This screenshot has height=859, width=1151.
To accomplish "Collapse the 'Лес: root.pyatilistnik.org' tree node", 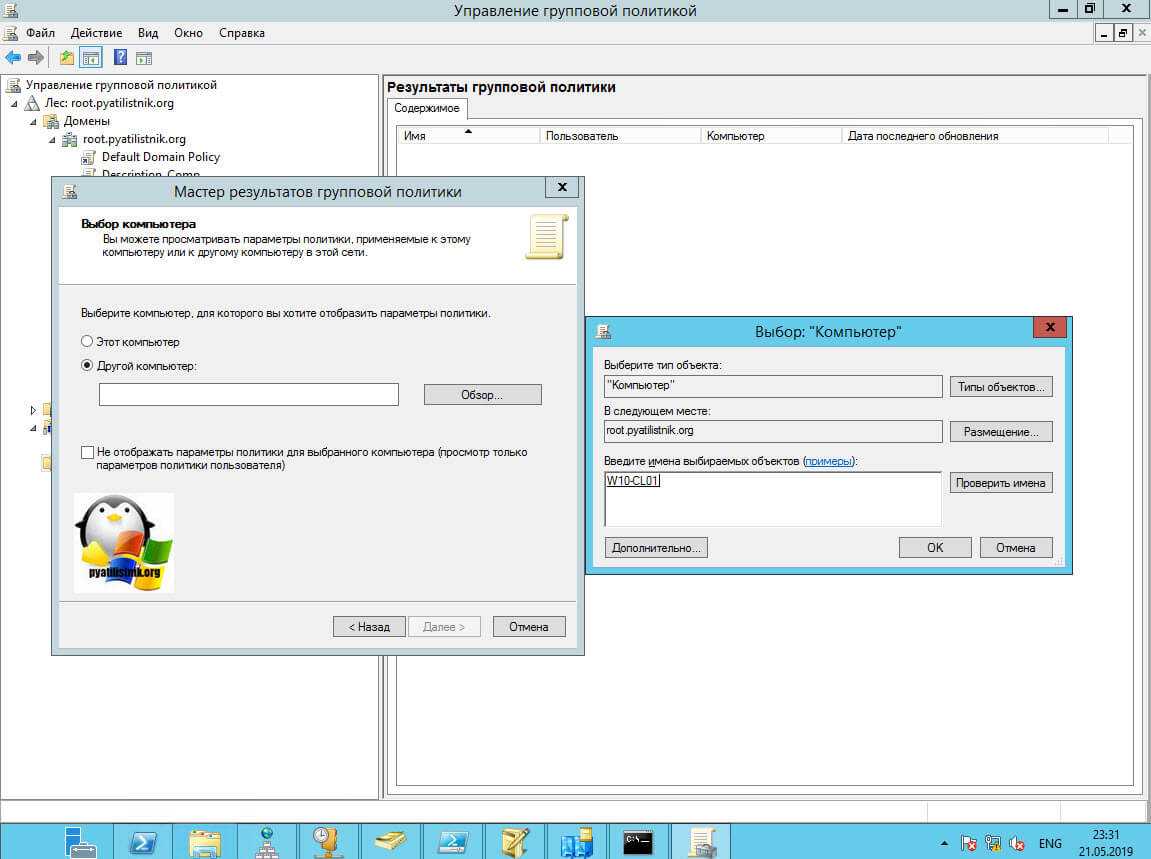I will 14,104.
